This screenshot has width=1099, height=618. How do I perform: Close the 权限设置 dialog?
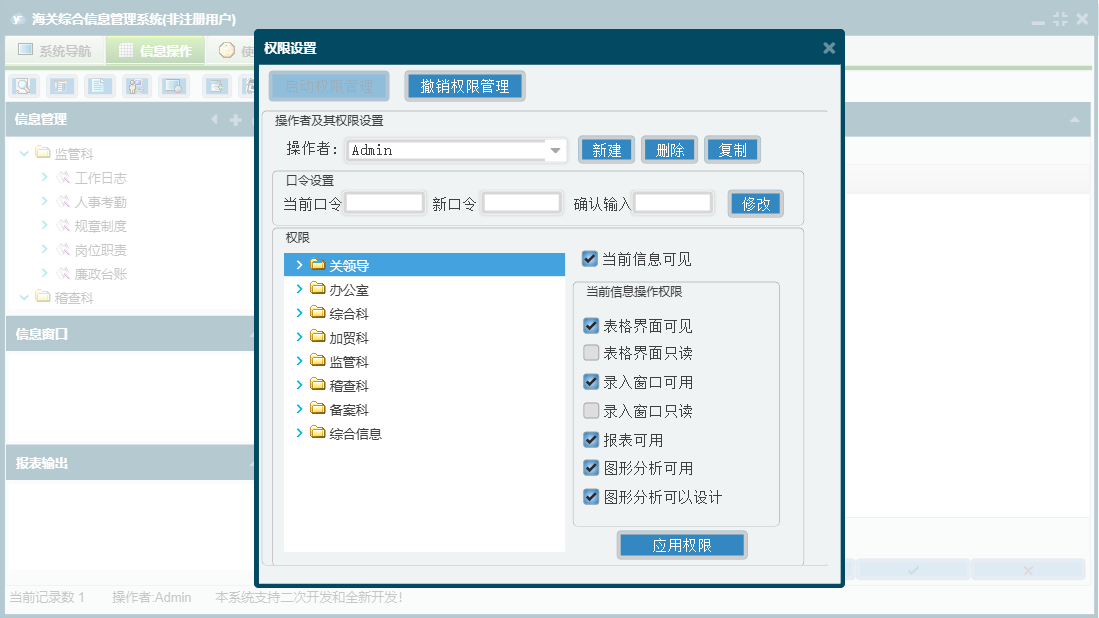829,48
